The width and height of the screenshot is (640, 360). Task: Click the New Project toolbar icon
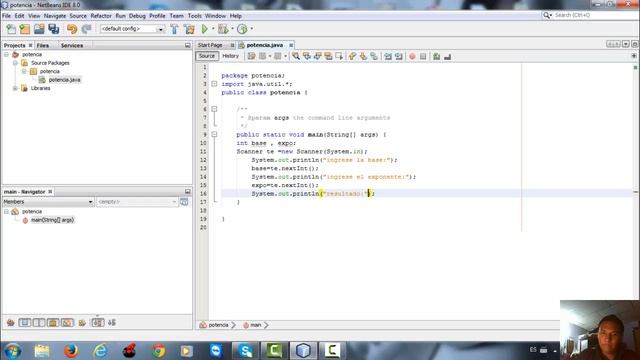tap(25, 29)
